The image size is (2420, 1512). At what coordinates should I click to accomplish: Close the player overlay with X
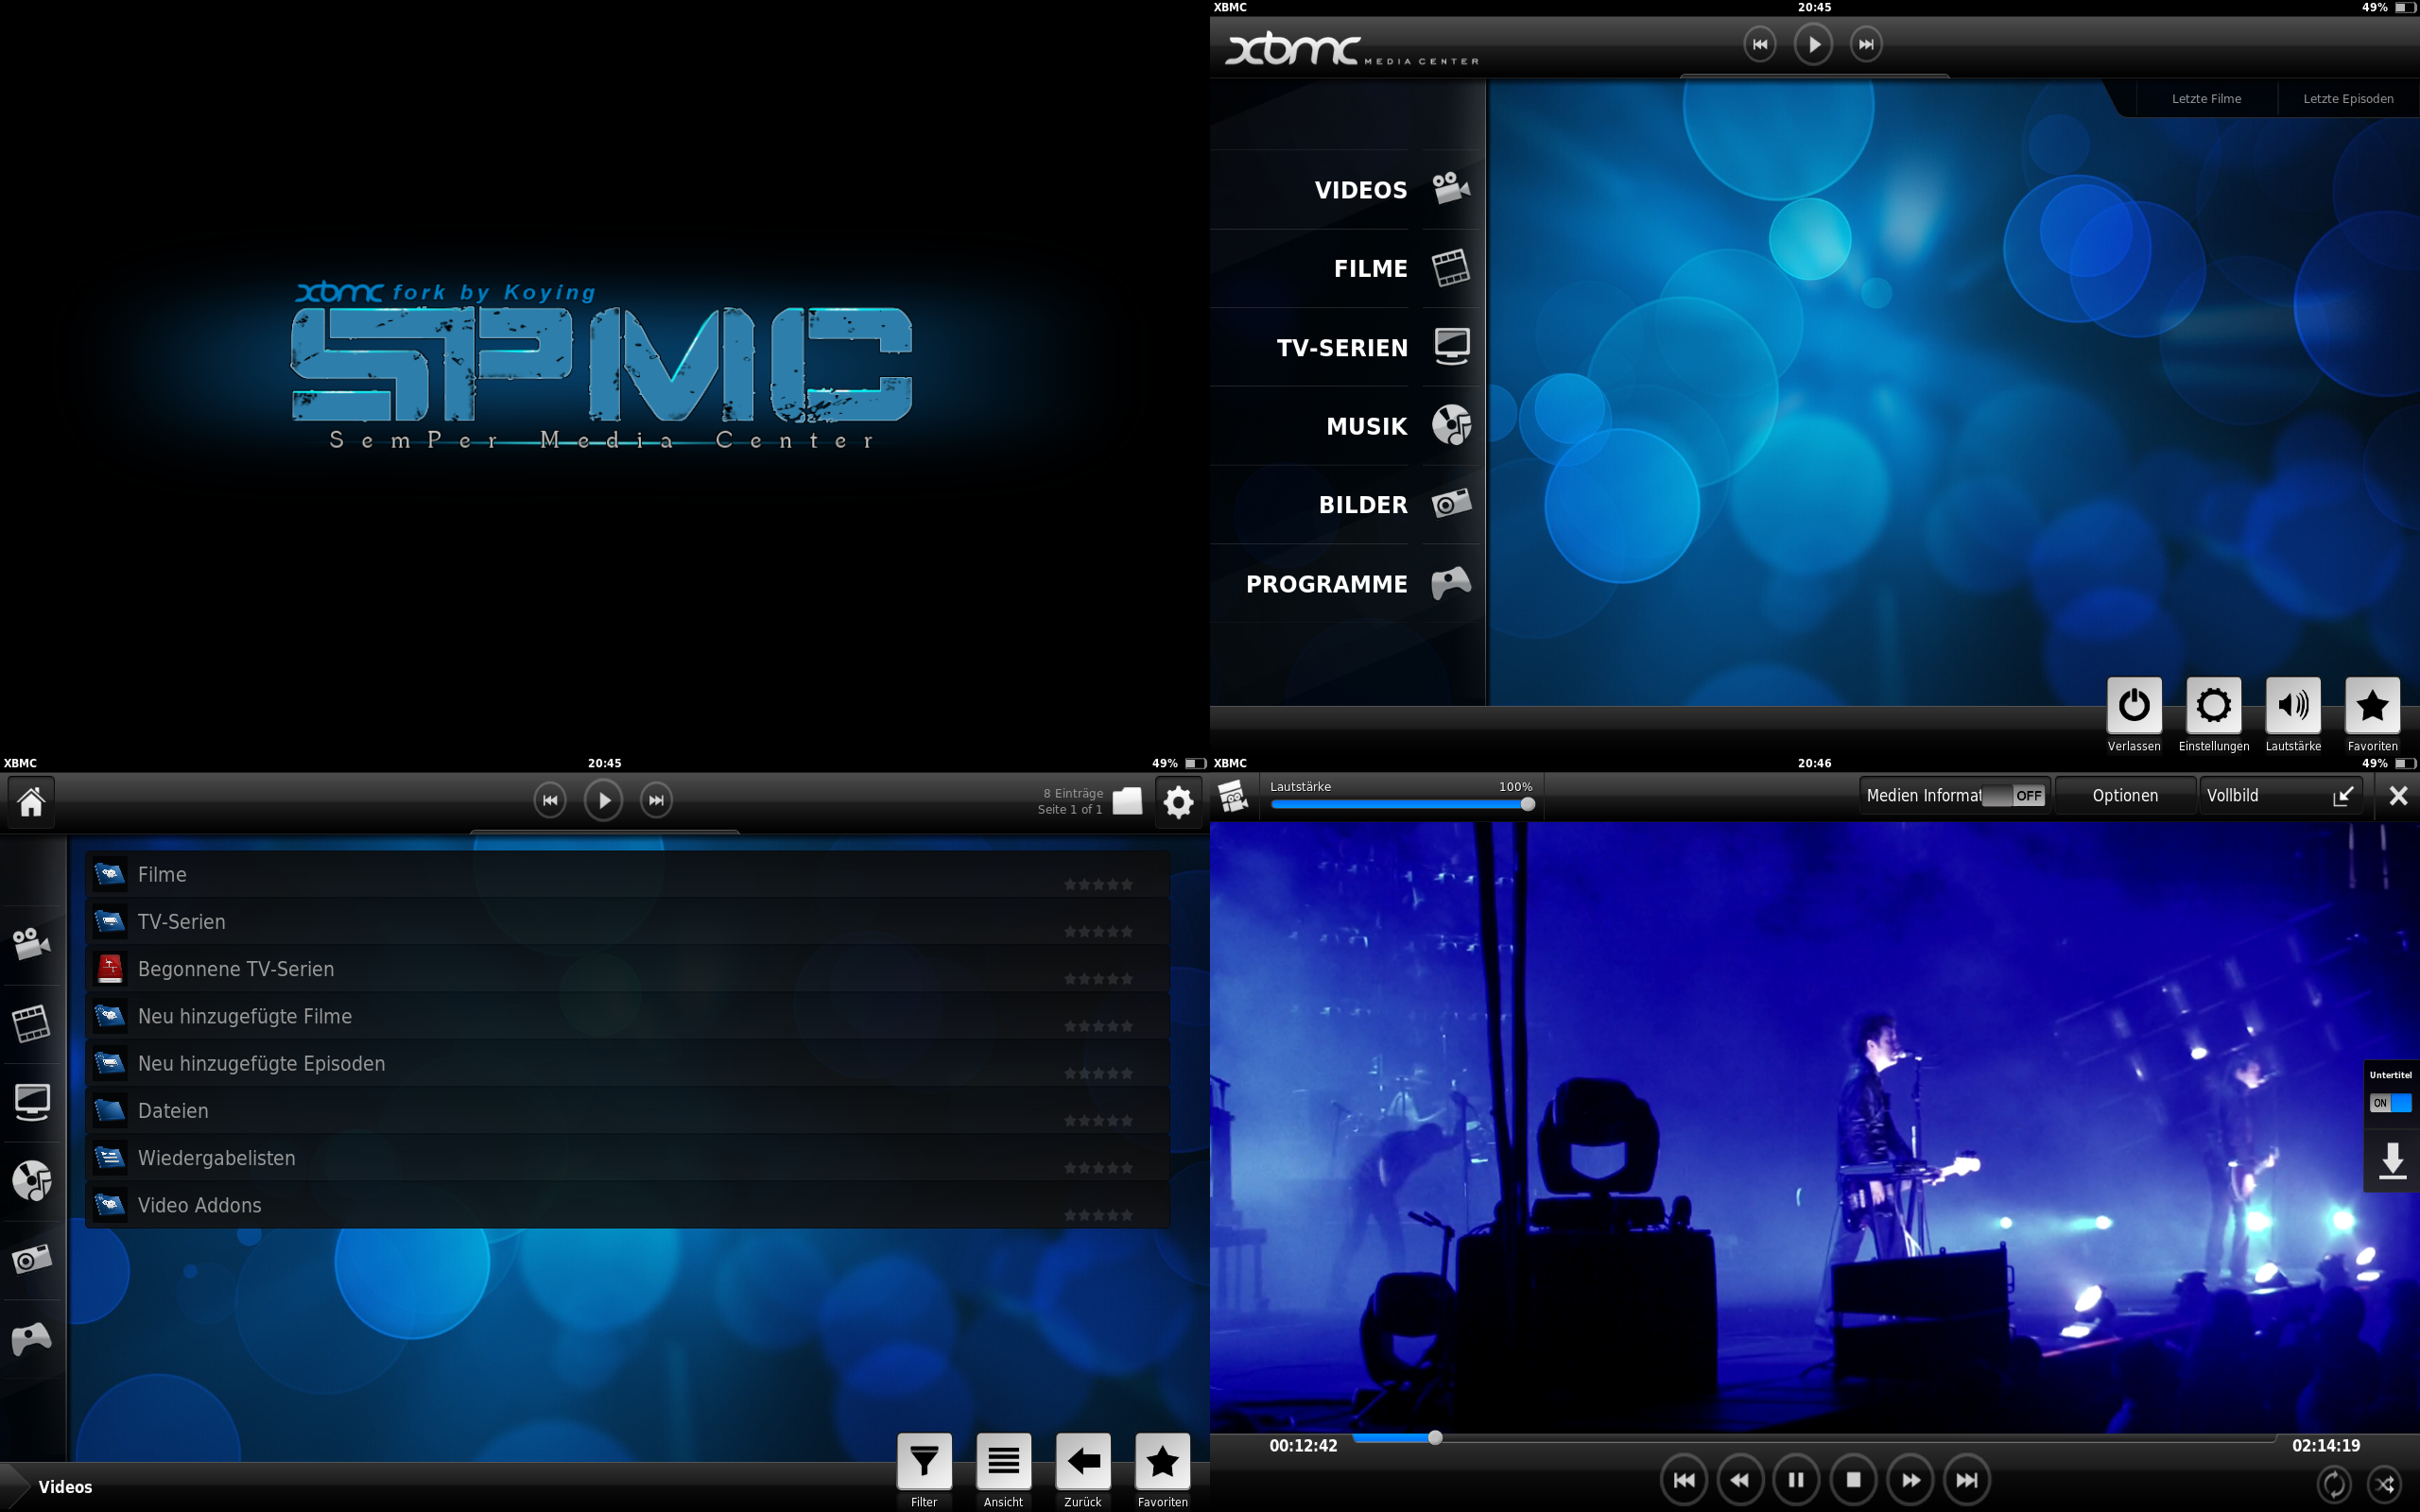tap(2398, 796)
